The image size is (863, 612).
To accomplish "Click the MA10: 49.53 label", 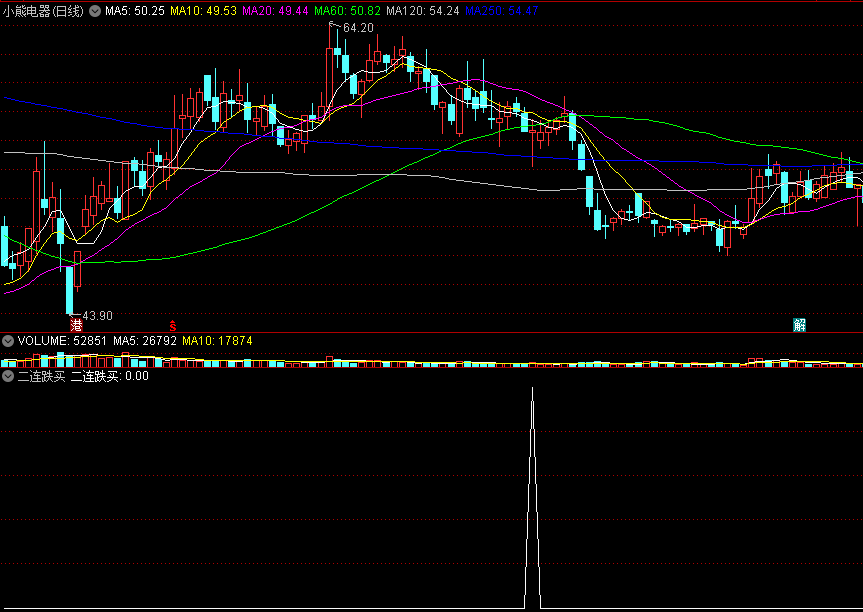I will pyautogui.click(x=204, y=11).
